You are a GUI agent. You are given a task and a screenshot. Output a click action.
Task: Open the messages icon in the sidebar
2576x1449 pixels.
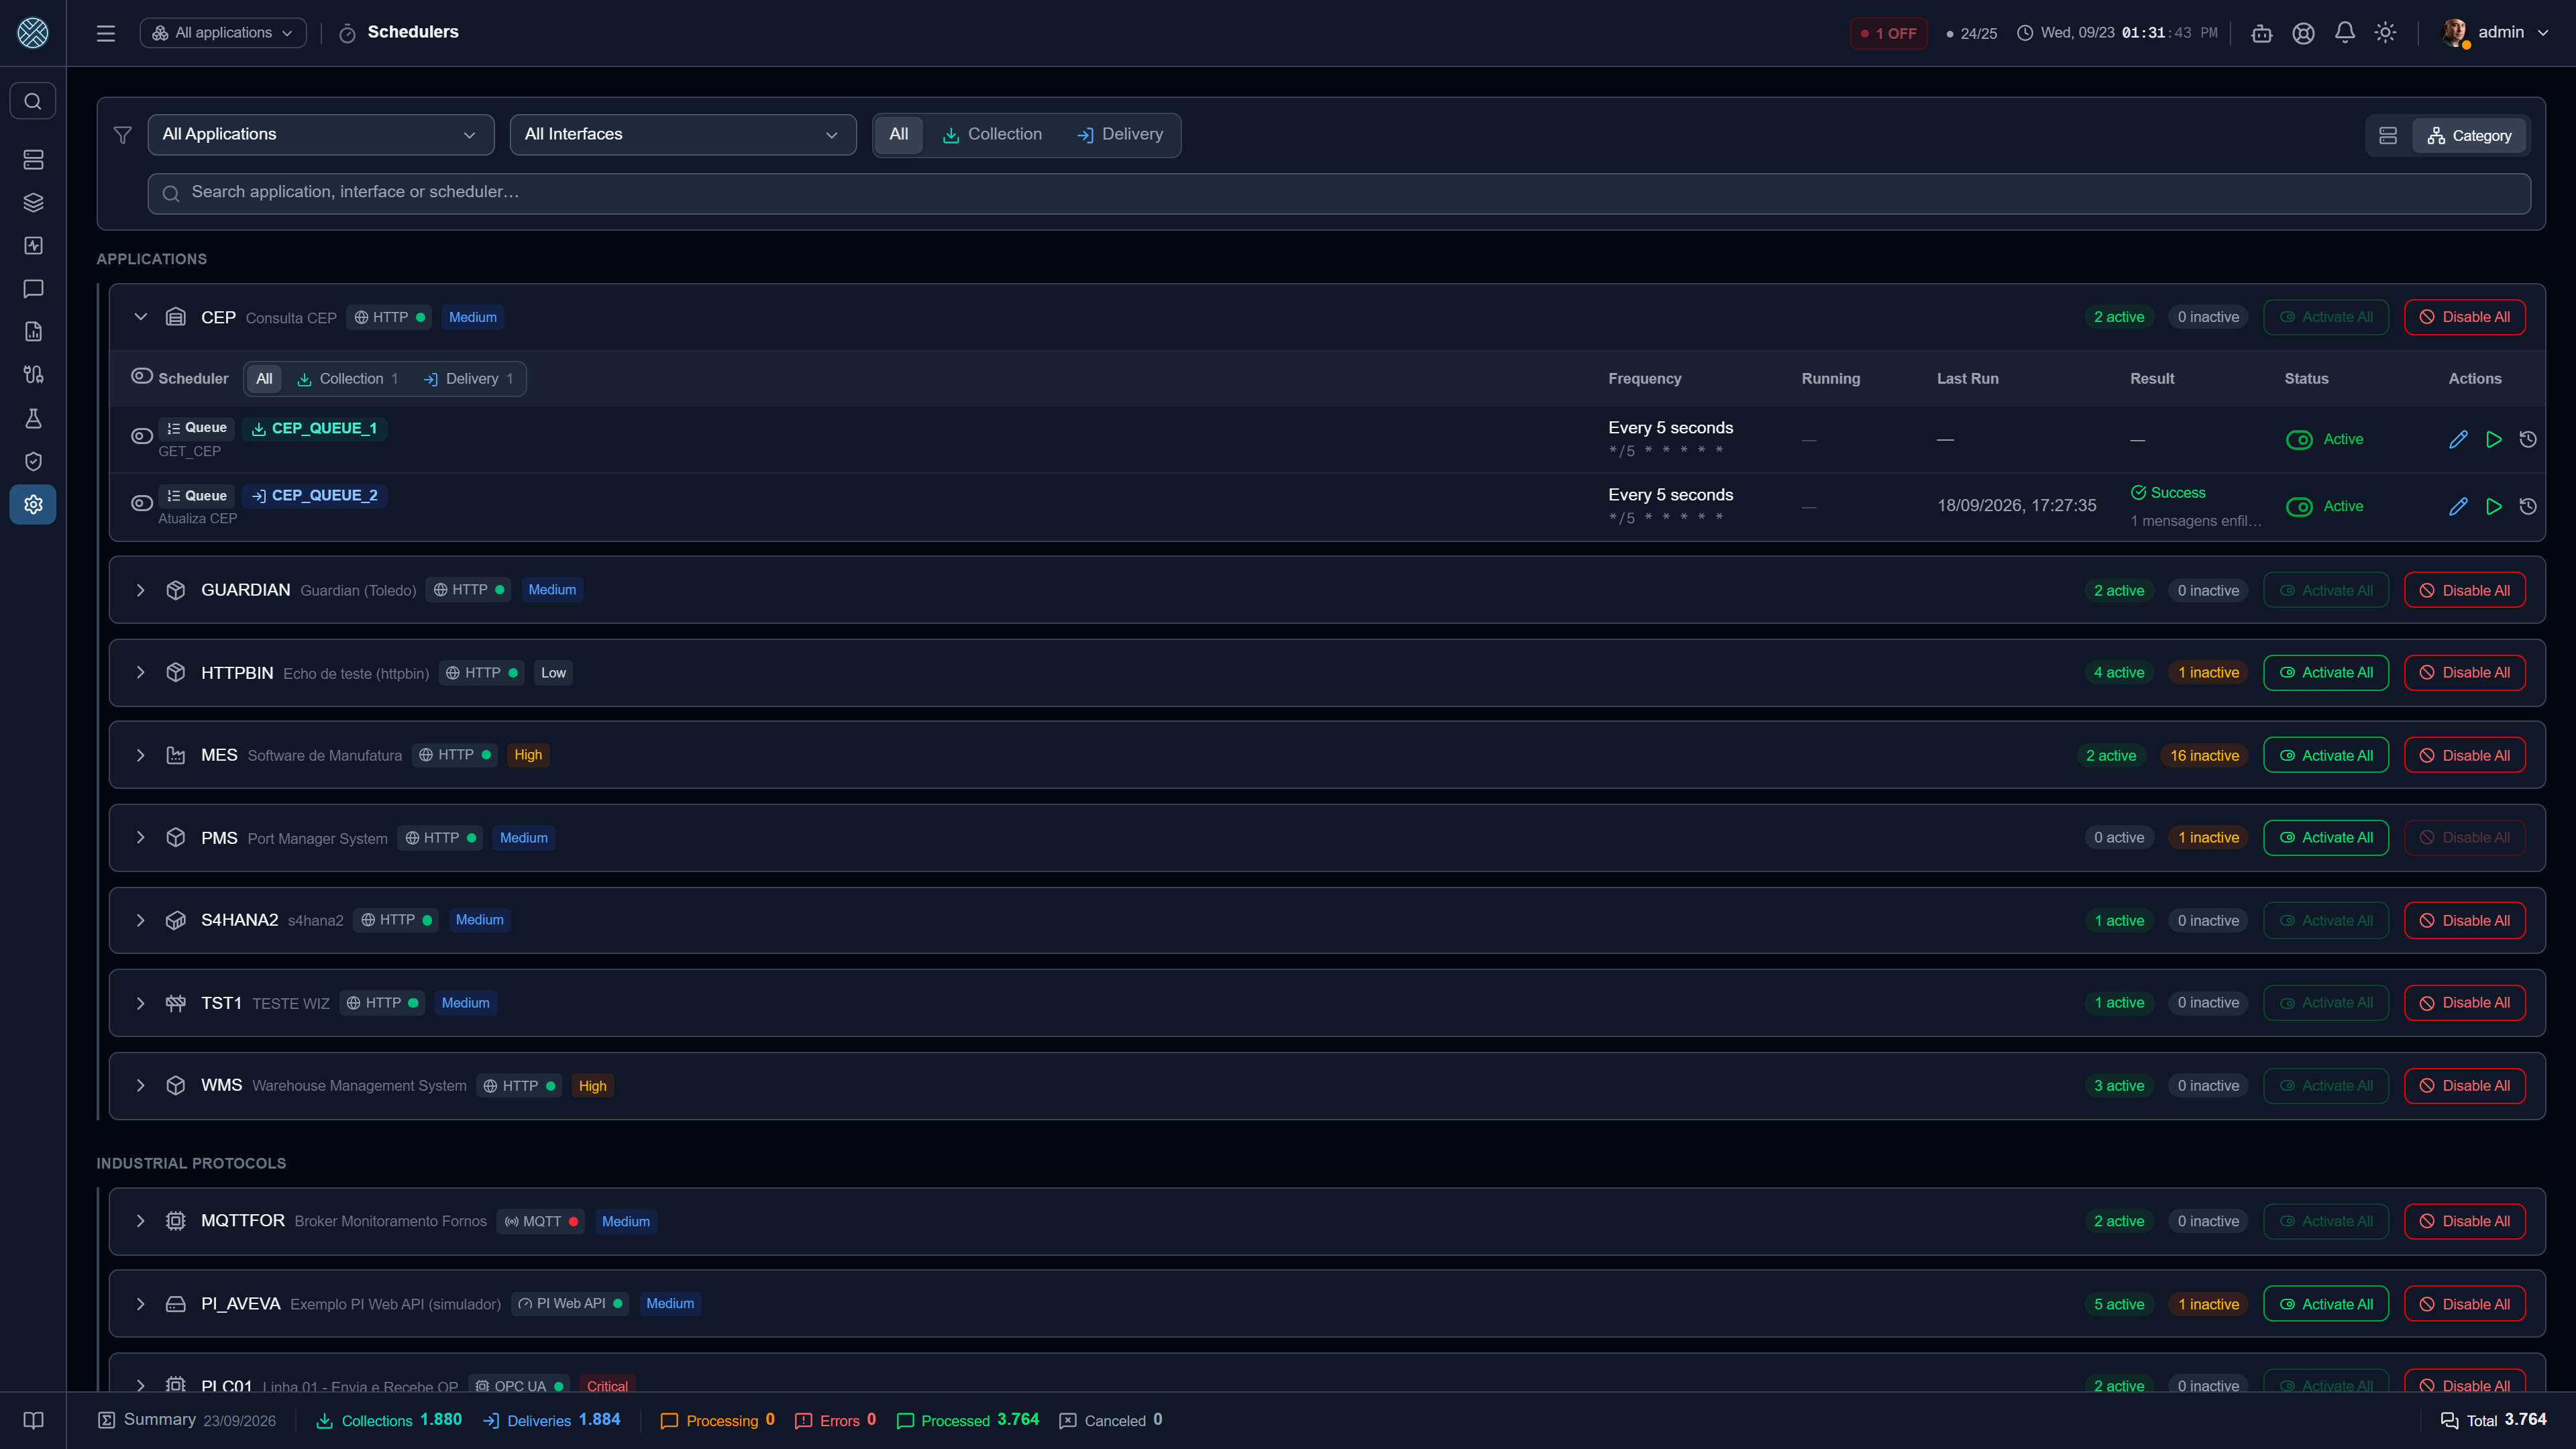tap(33, 289)
